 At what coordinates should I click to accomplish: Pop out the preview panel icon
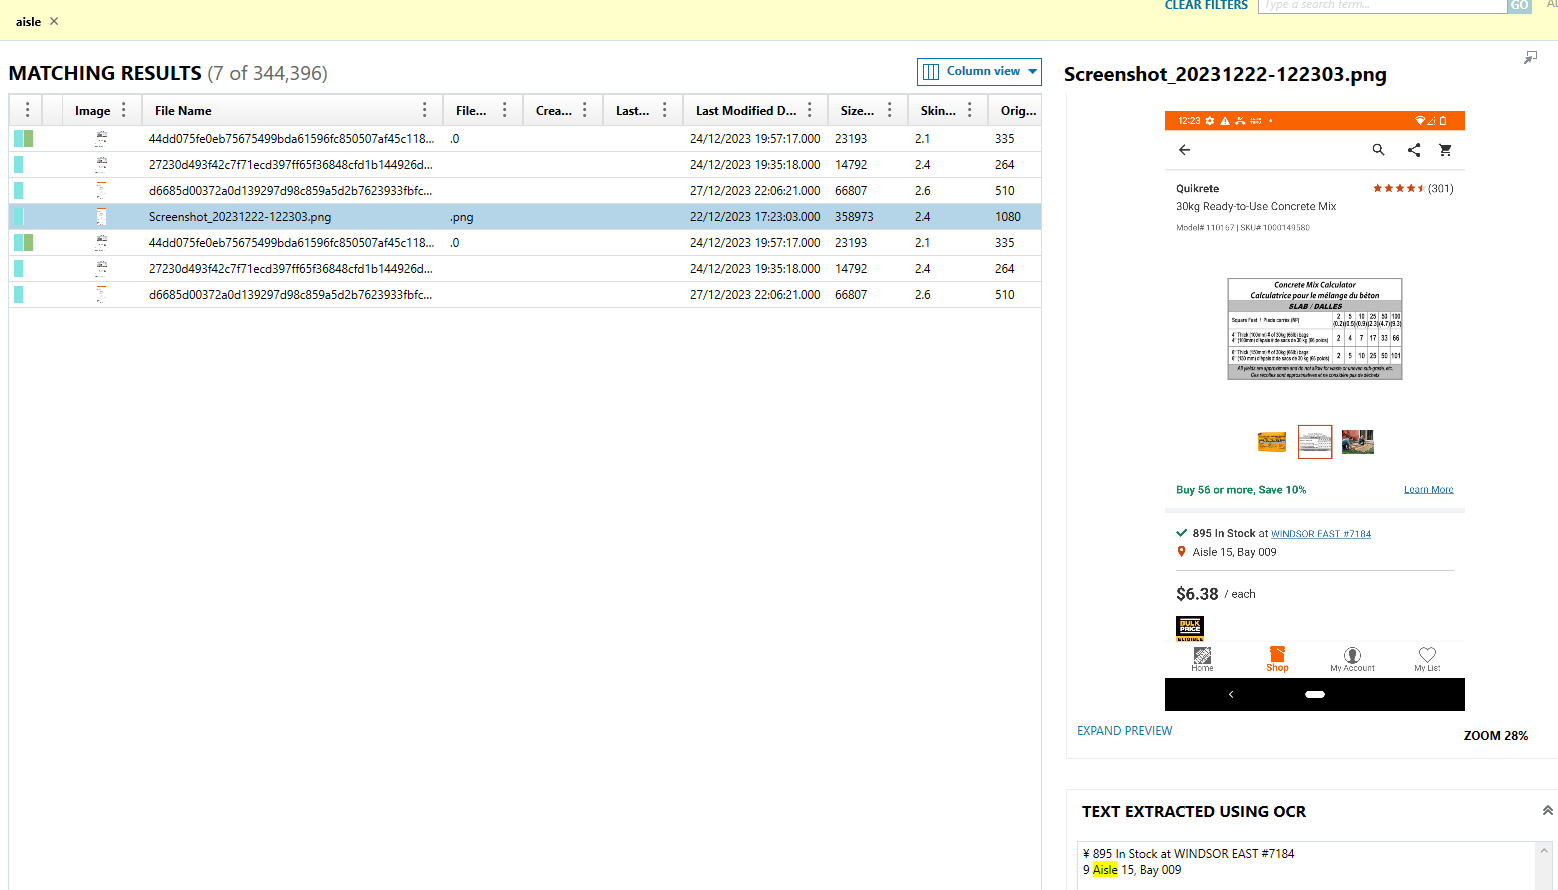click(1530, 58)
